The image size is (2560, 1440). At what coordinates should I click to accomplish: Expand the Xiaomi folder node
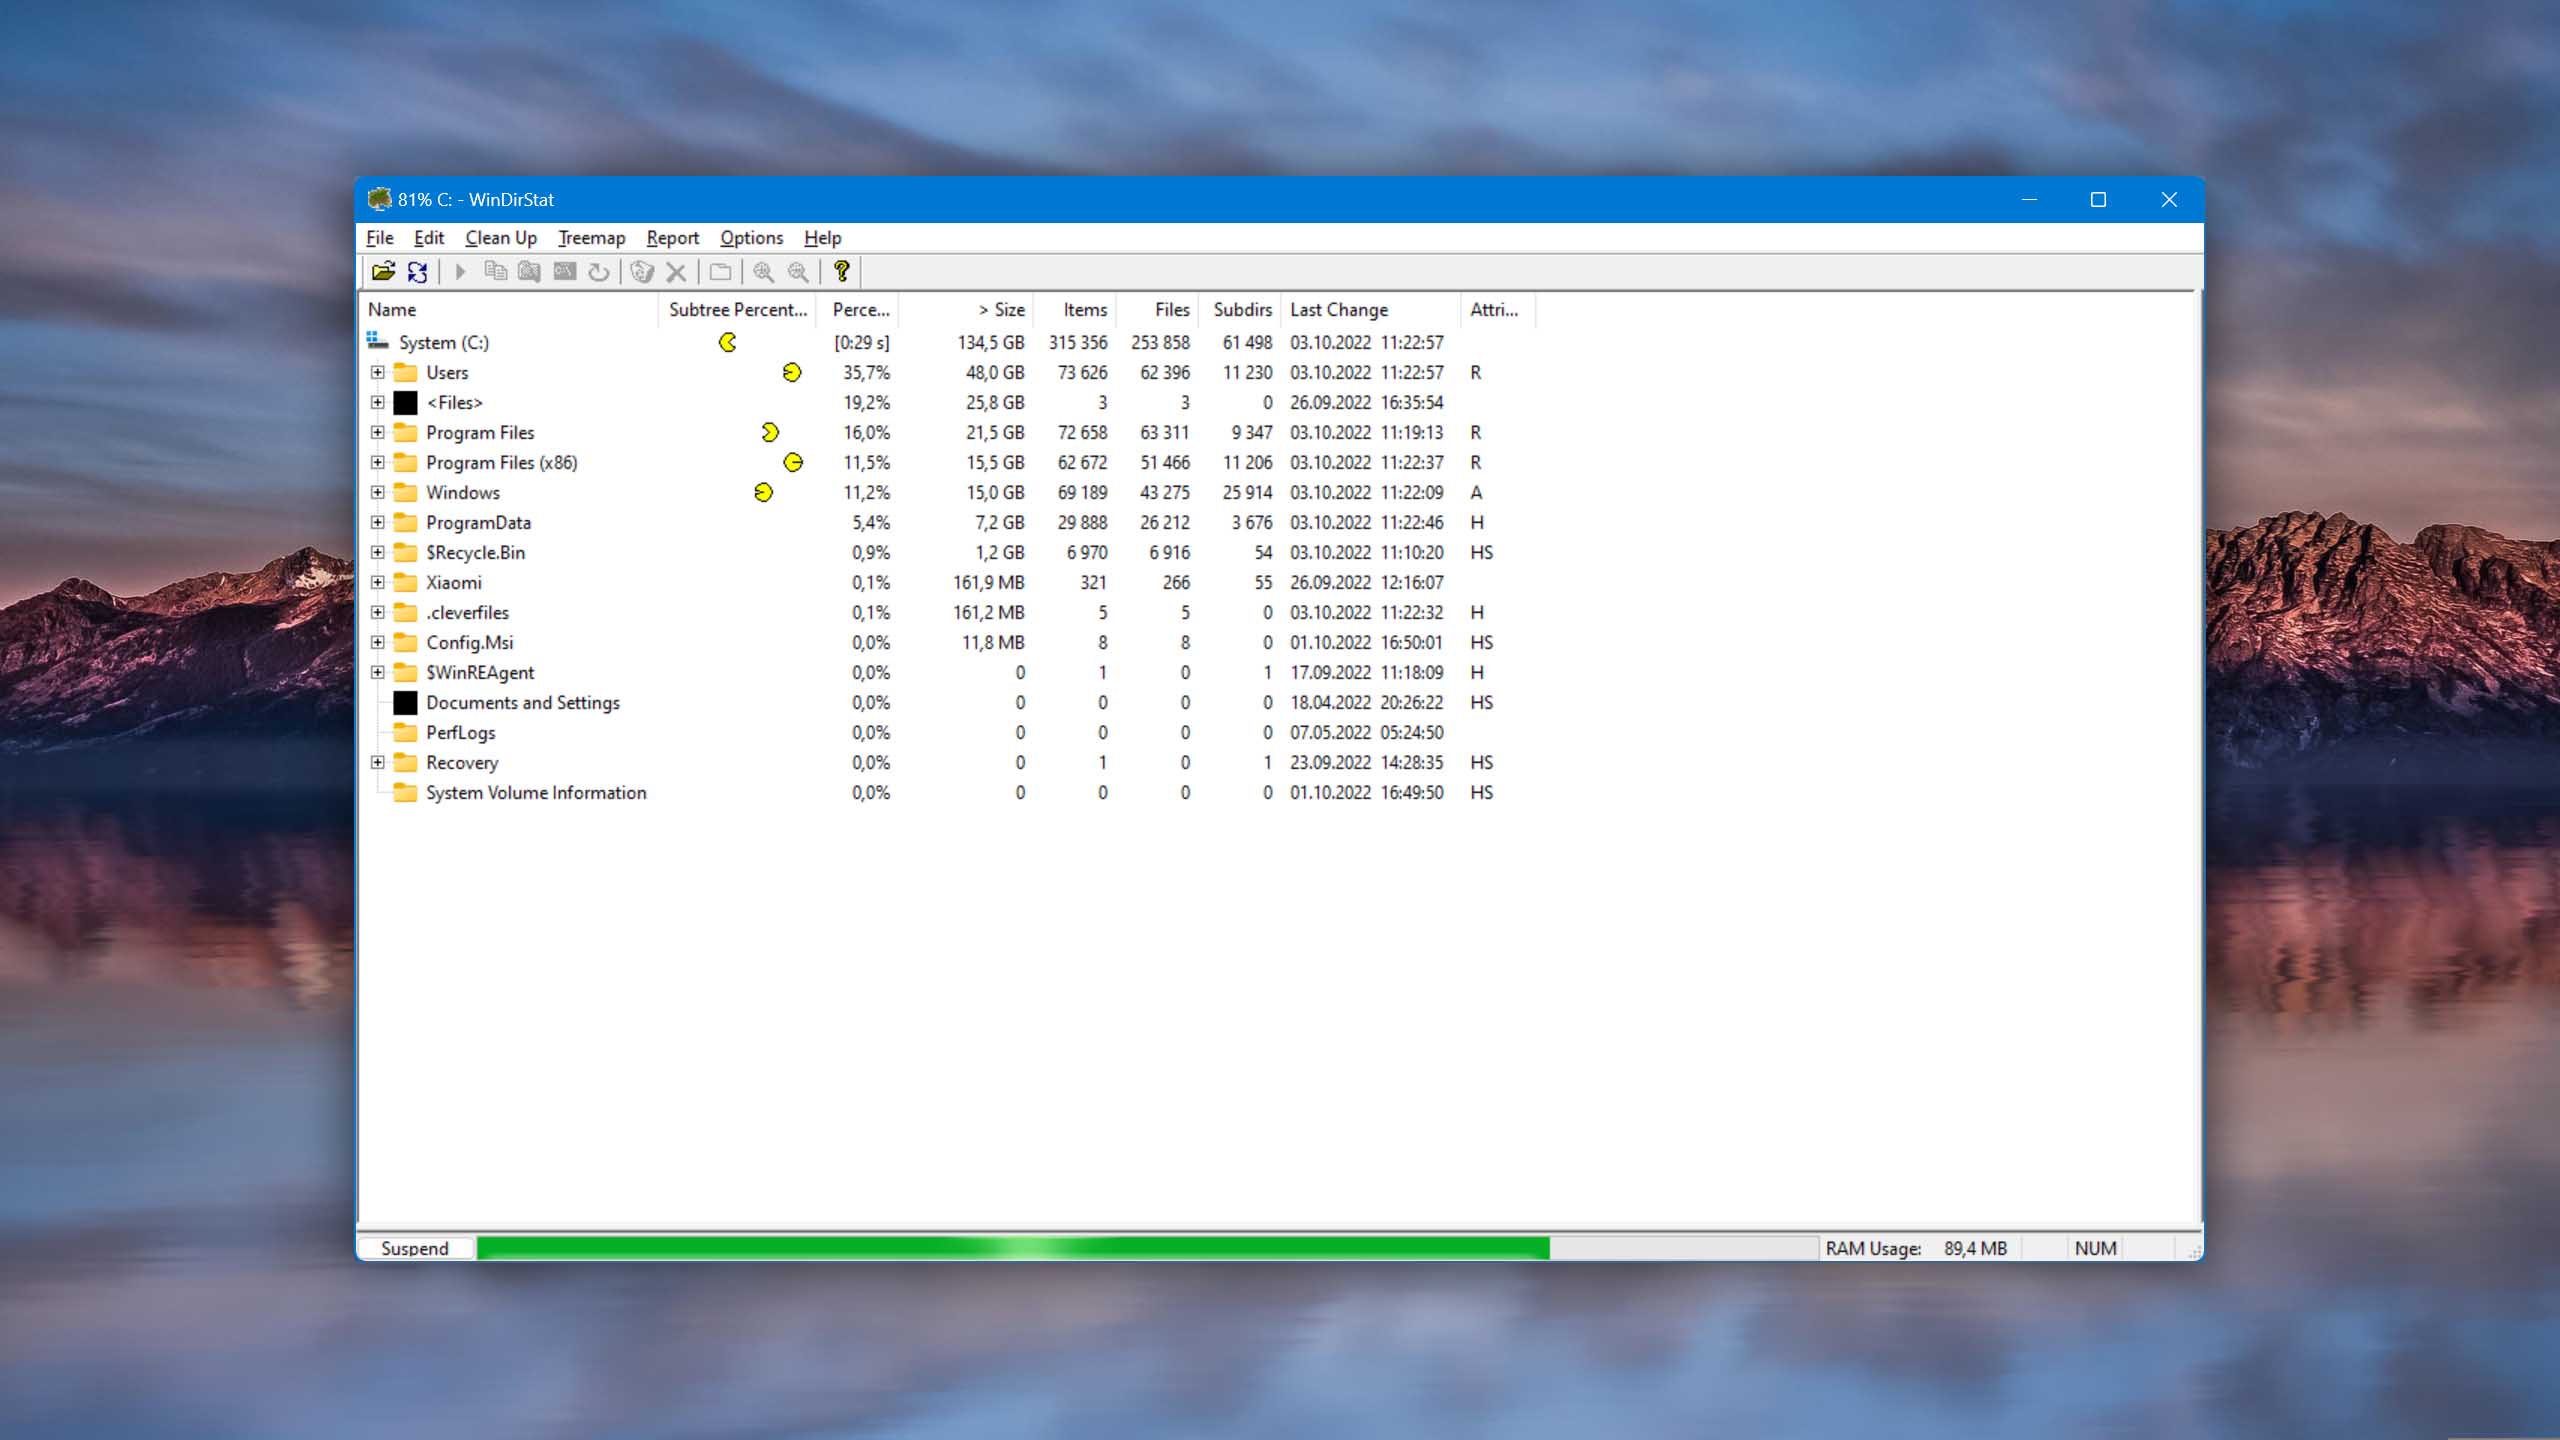(x=377, y=582)
